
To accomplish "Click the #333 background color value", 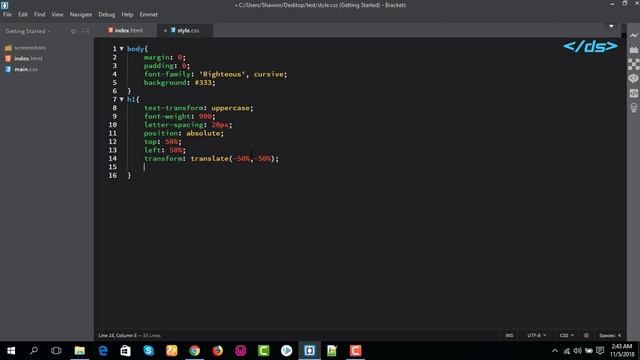I will click(203, 82).
